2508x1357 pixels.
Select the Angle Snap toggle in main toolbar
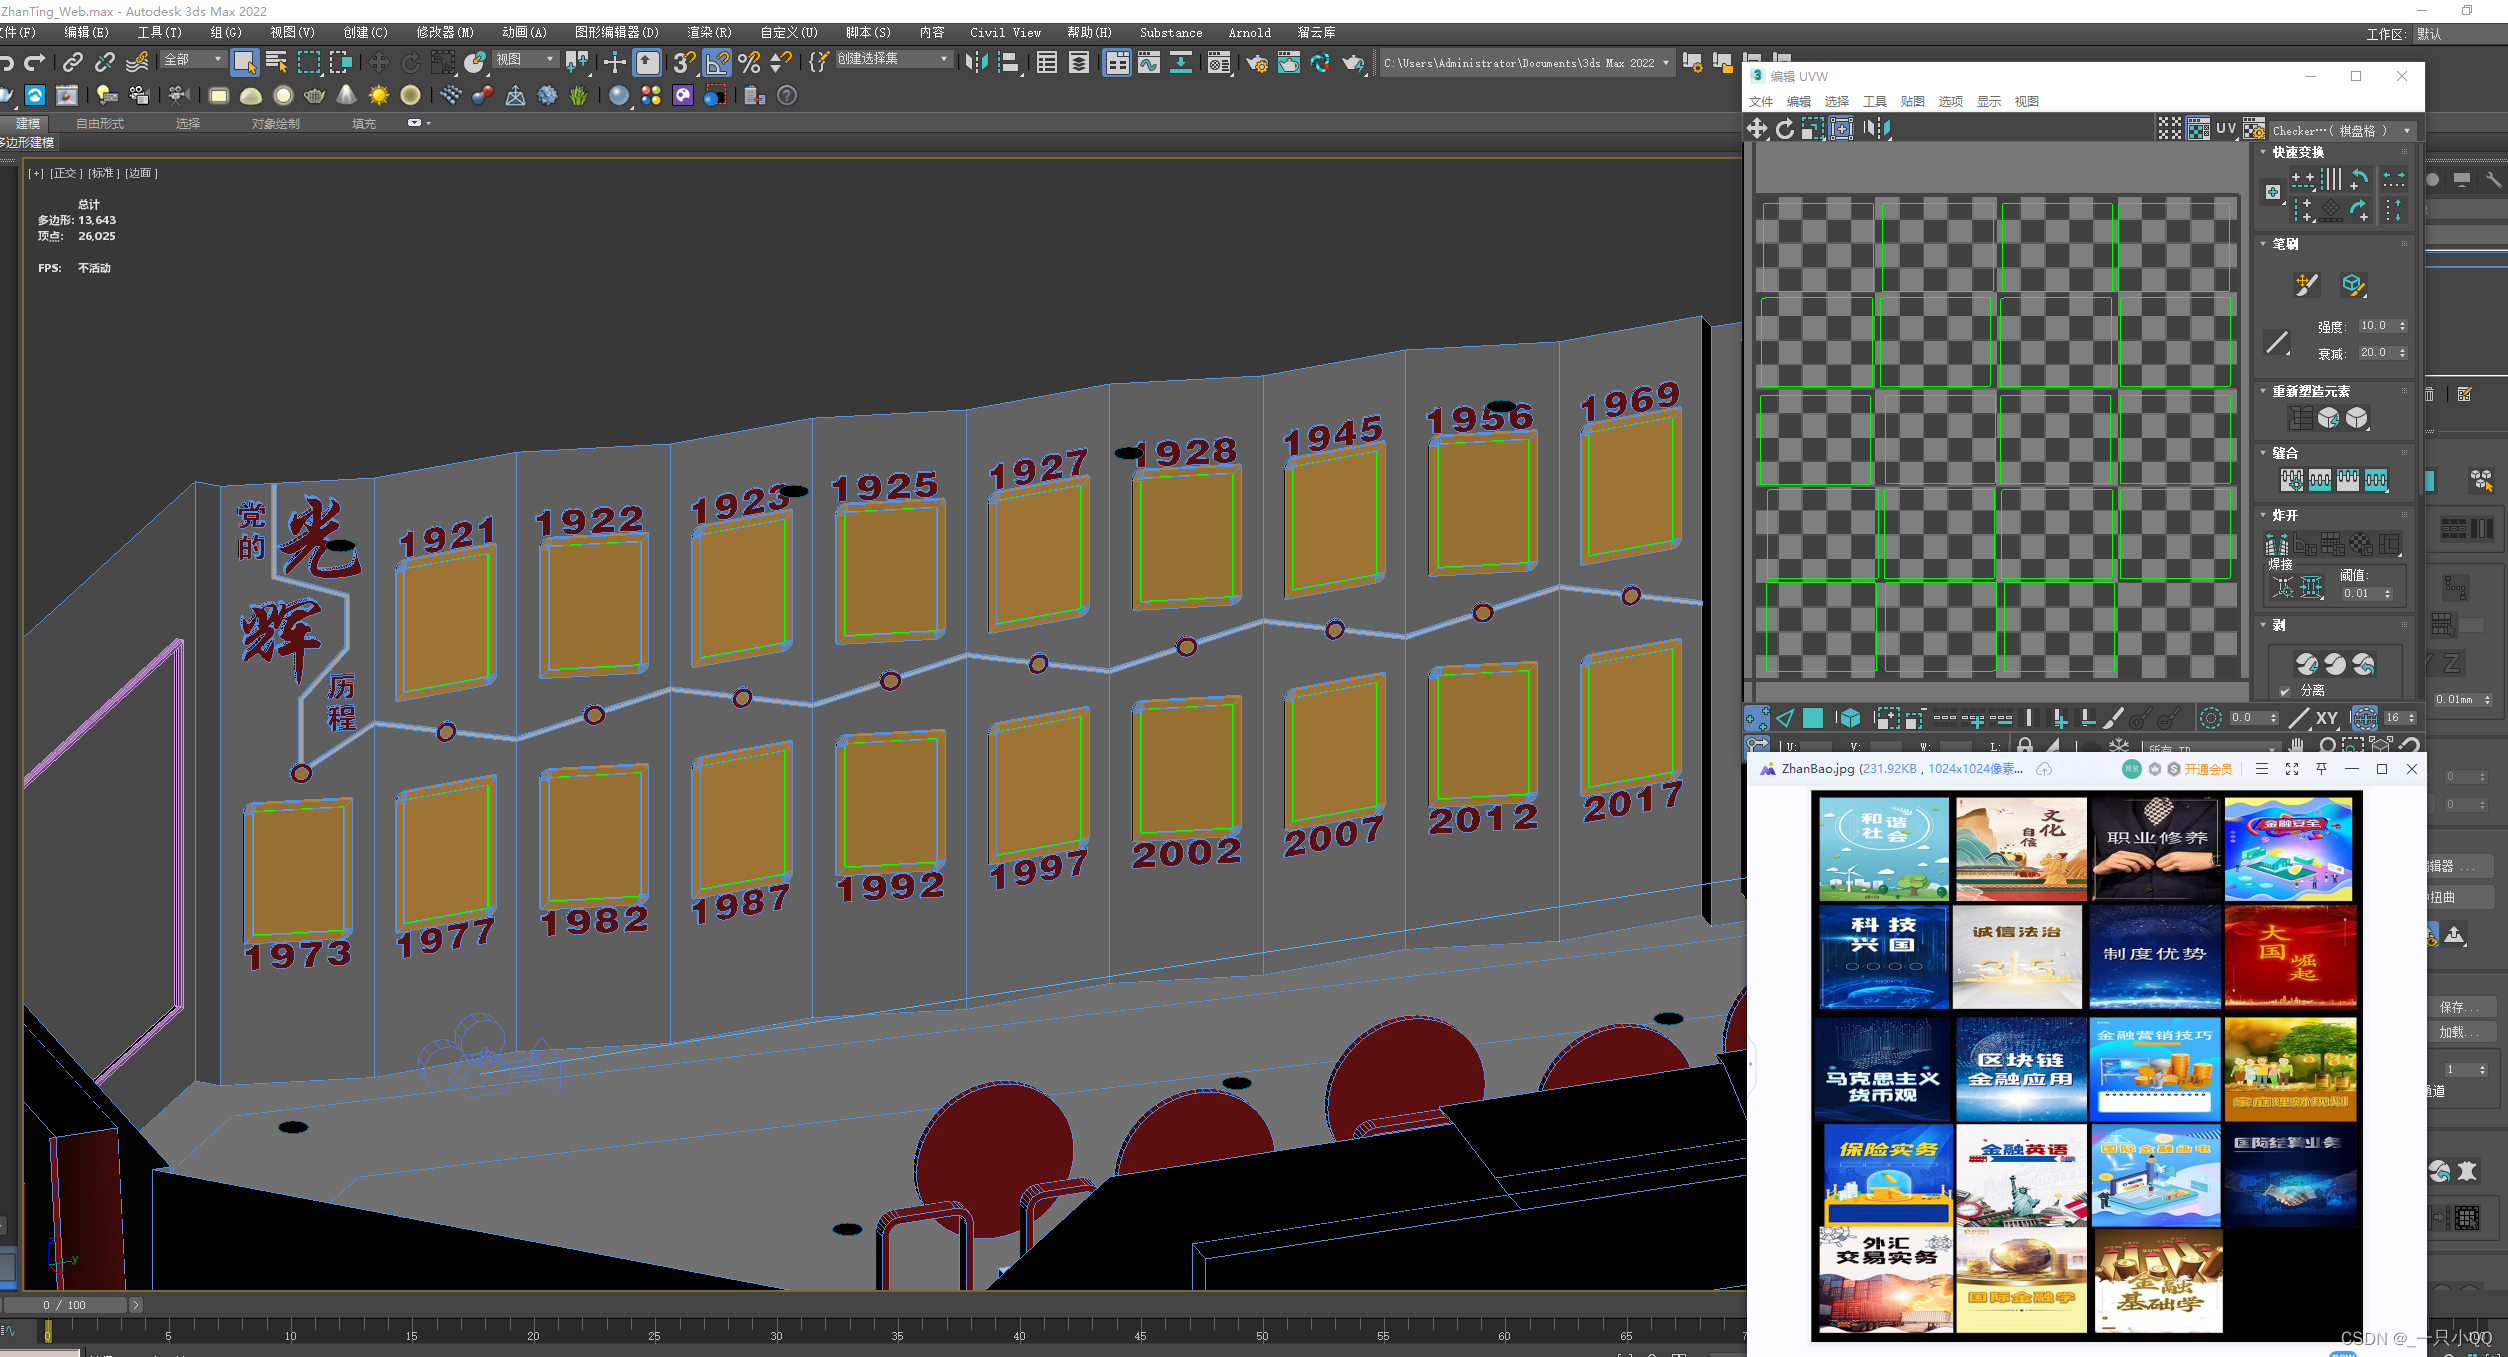[x=716, y=63]
